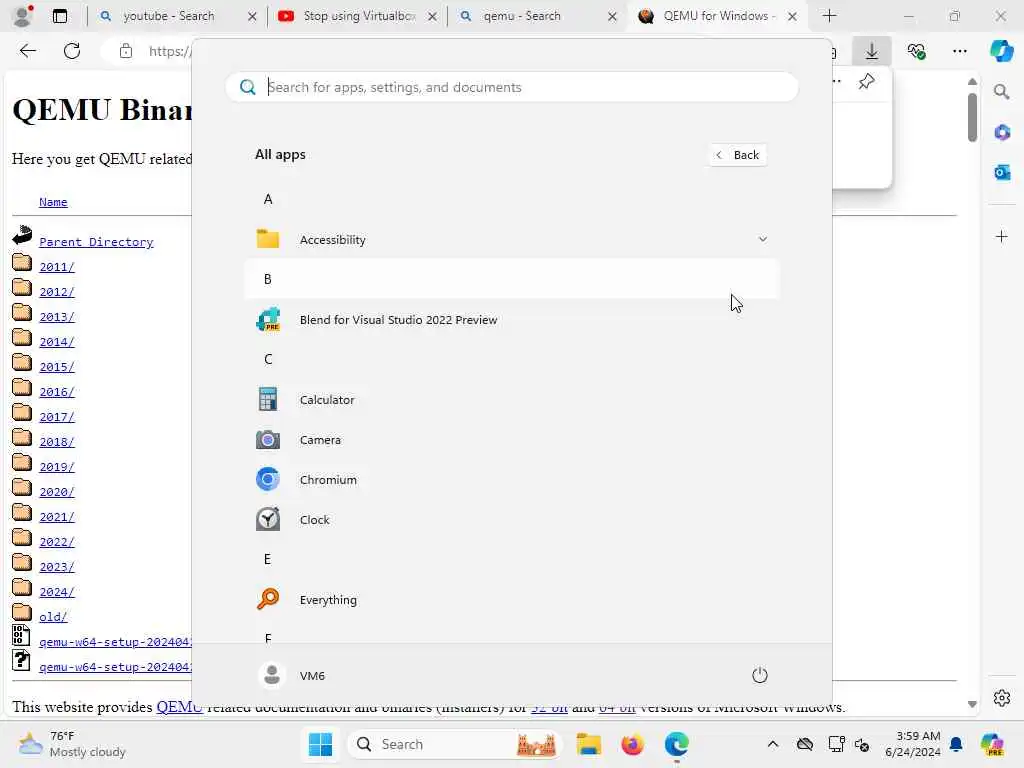Close the youtube - Search tab
This screenshot has height=768, width=1024.
(252, 16)
